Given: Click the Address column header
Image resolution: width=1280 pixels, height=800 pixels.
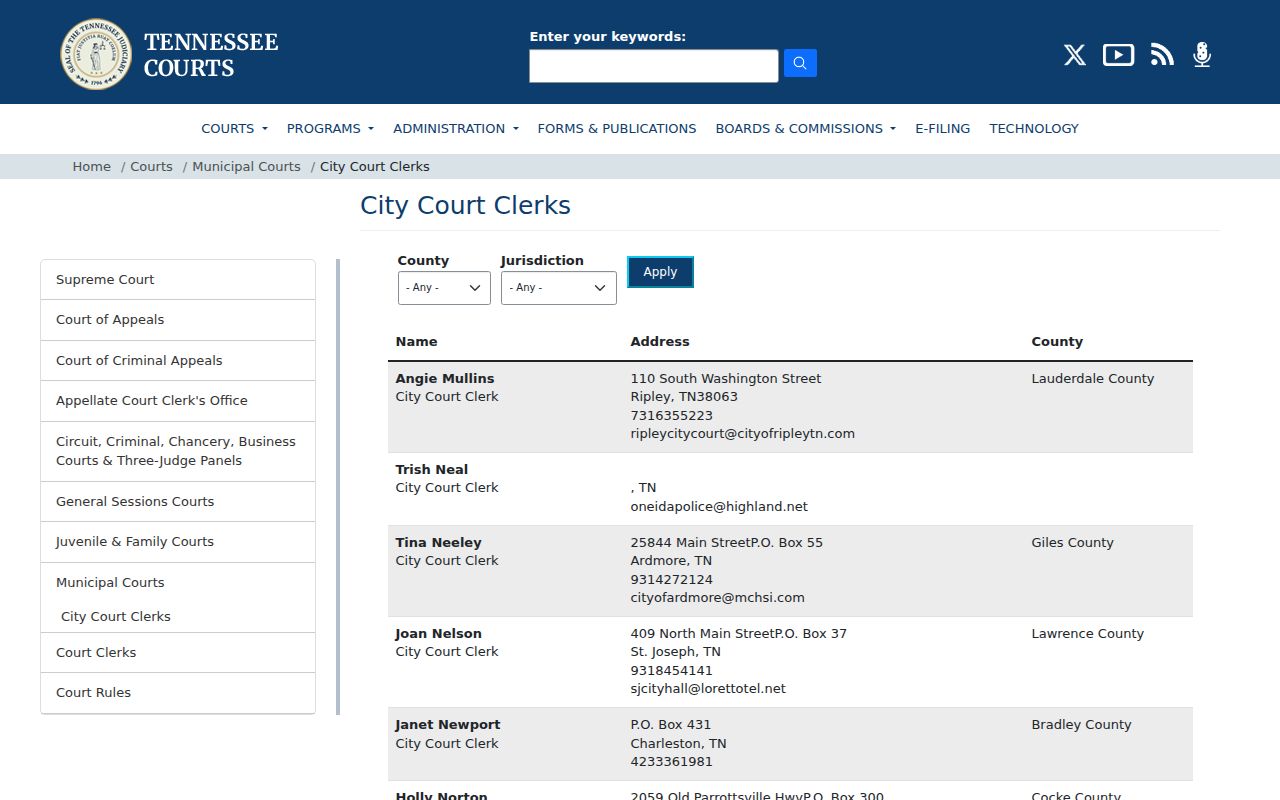Looking at the screenshot, I should [x=660, y=342].
